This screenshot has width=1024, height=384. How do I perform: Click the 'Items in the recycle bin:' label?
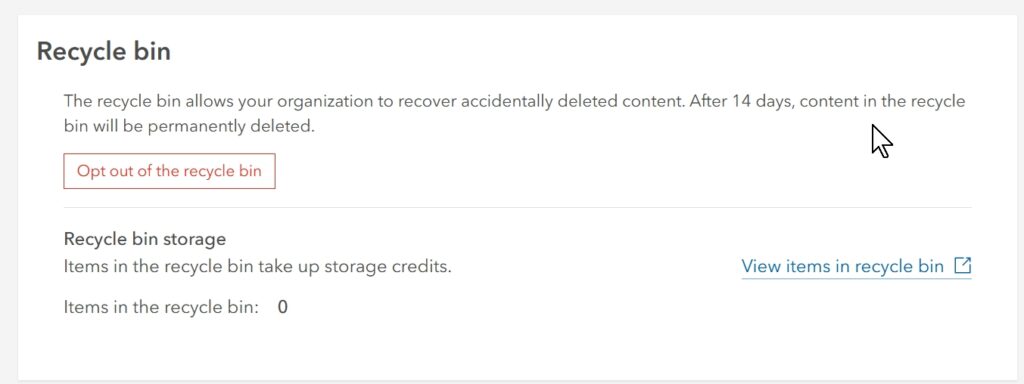pos(162,307)
